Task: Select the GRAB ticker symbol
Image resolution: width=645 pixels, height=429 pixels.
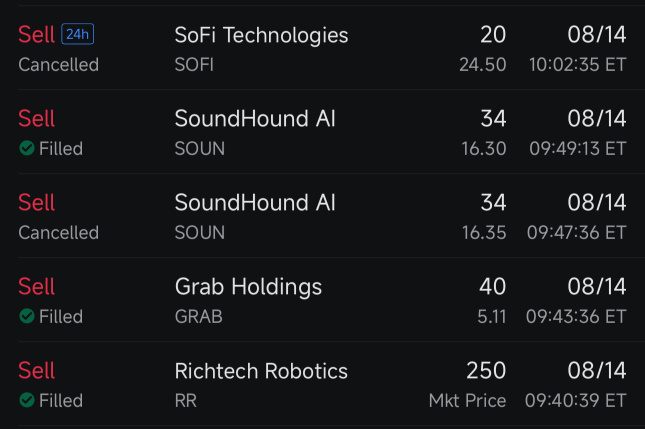Action: point(198,317)
